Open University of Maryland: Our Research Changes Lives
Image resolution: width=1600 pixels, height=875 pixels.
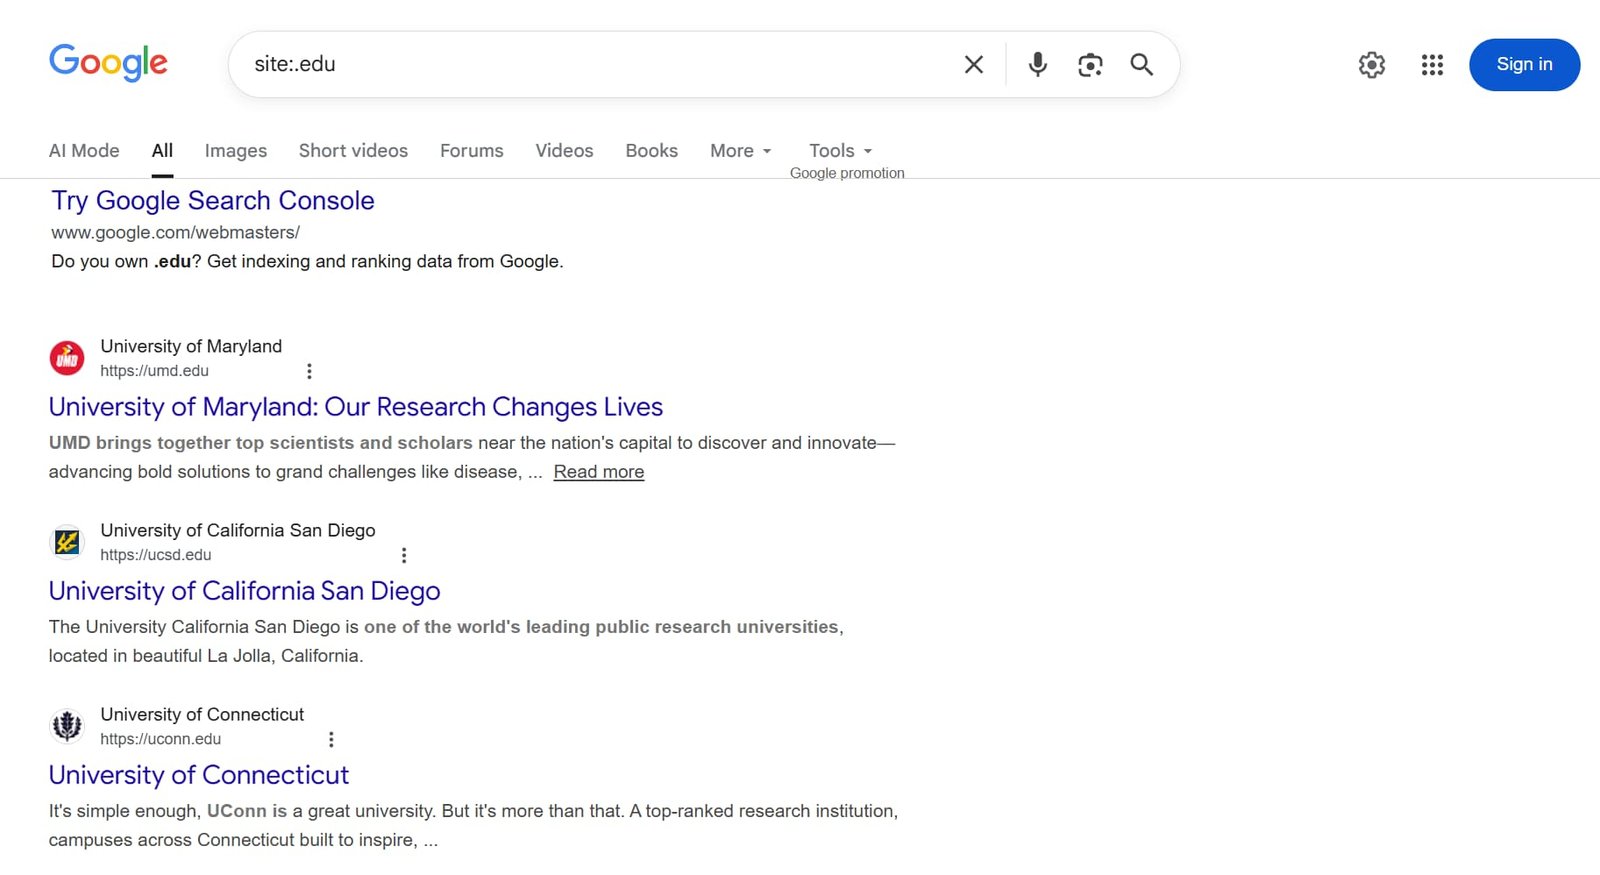tap(356, 407)
